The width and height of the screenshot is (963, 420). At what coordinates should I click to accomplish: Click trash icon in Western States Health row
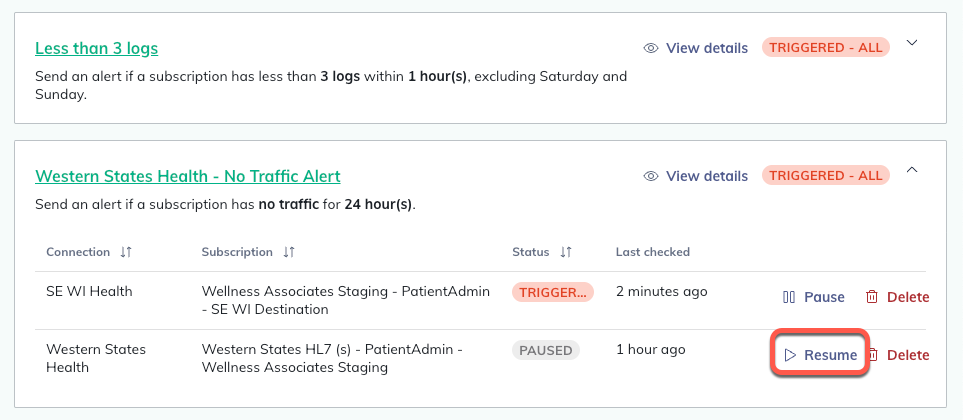coord(872,355)
